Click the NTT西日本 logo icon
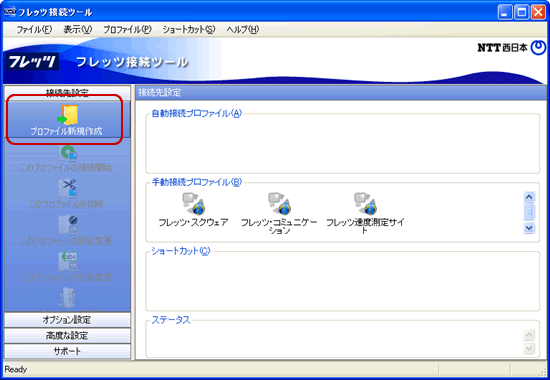This screenshot has height=380, width=550. [537, 48]
